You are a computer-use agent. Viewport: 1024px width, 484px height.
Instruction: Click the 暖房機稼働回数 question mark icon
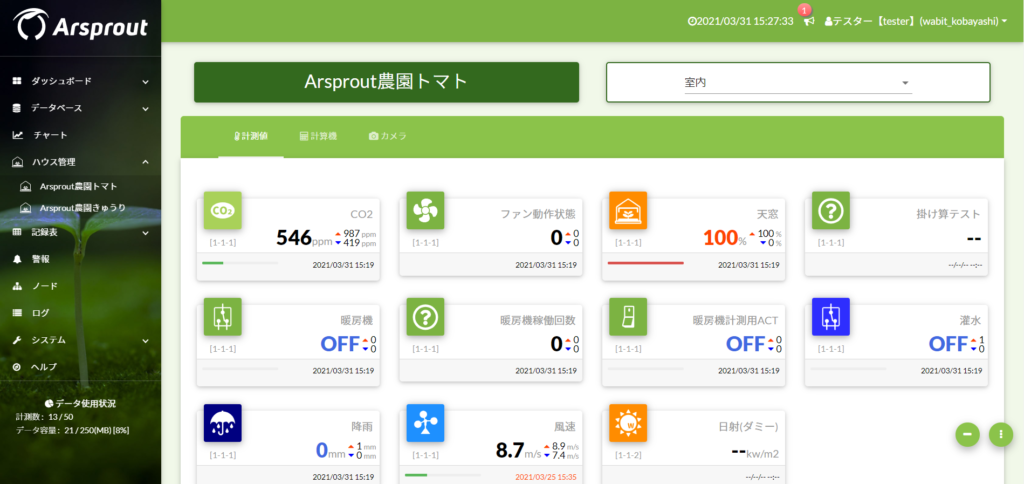pyautogui.click(x=425, y=317)
